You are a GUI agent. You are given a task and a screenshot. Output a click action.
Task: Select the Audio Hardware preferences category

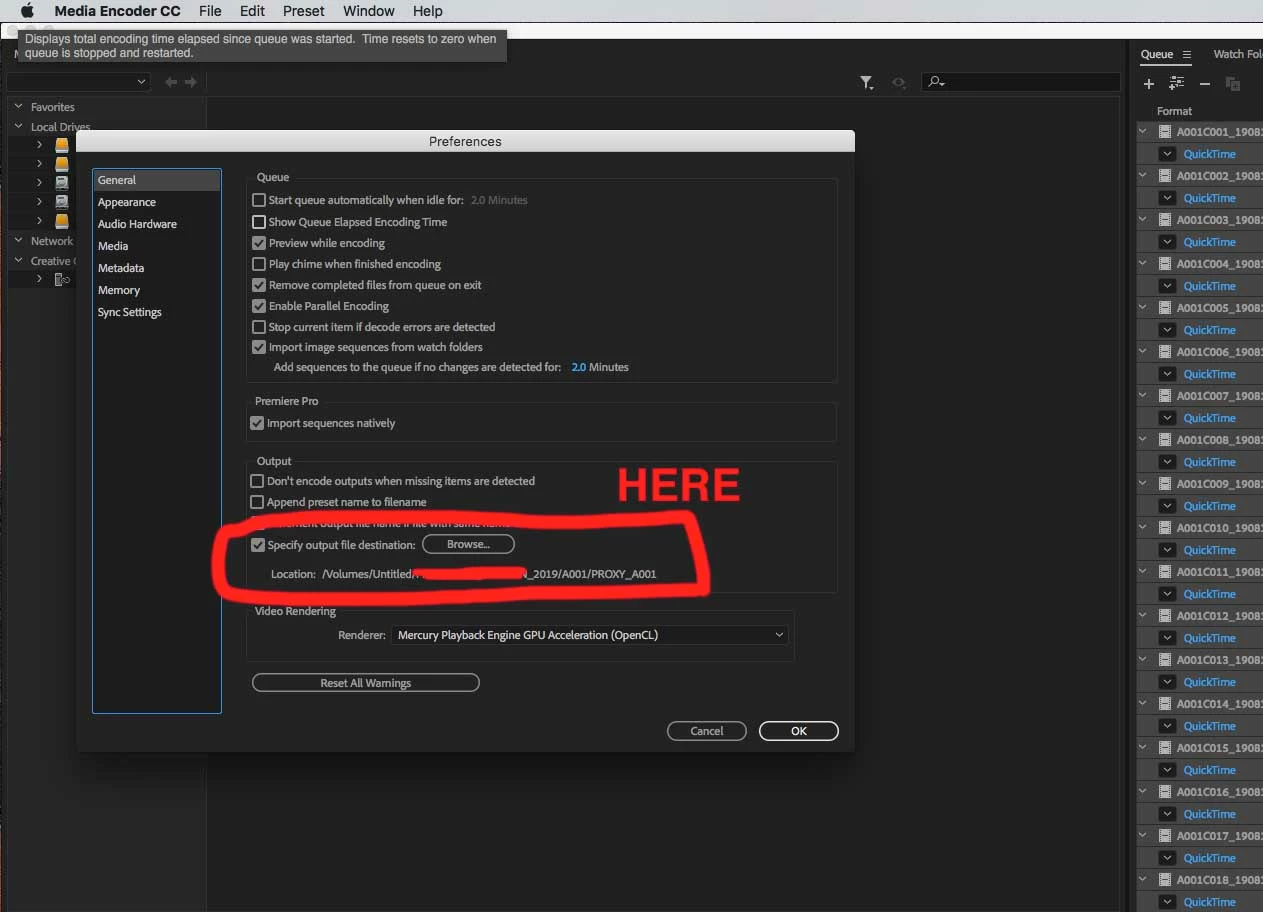(137, 224)
